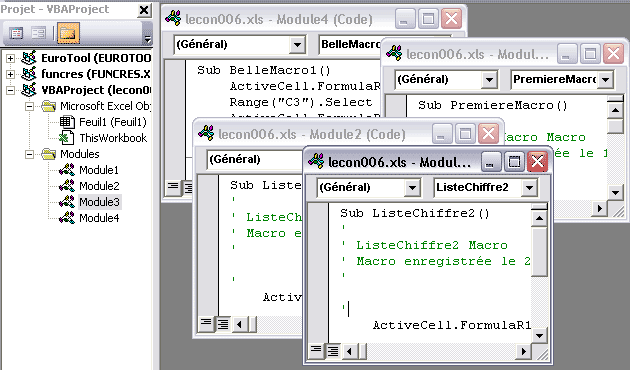Collapse the Microsoft Excel Objects folder
Viewport: 630px width, 370px height.
pos(29,106)
